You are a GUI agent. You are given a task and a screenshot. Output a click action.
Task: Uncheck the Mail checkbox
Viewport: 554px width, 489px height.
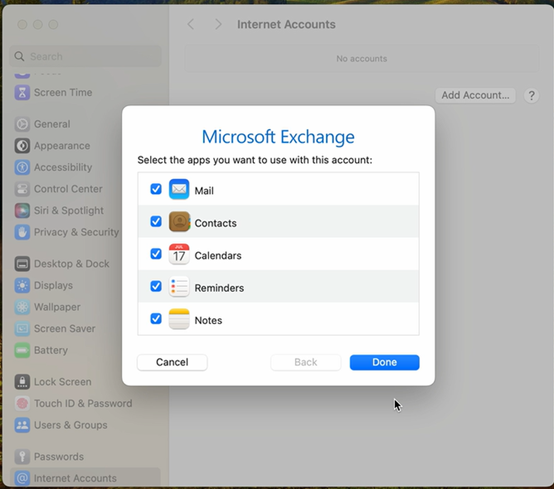156,189
